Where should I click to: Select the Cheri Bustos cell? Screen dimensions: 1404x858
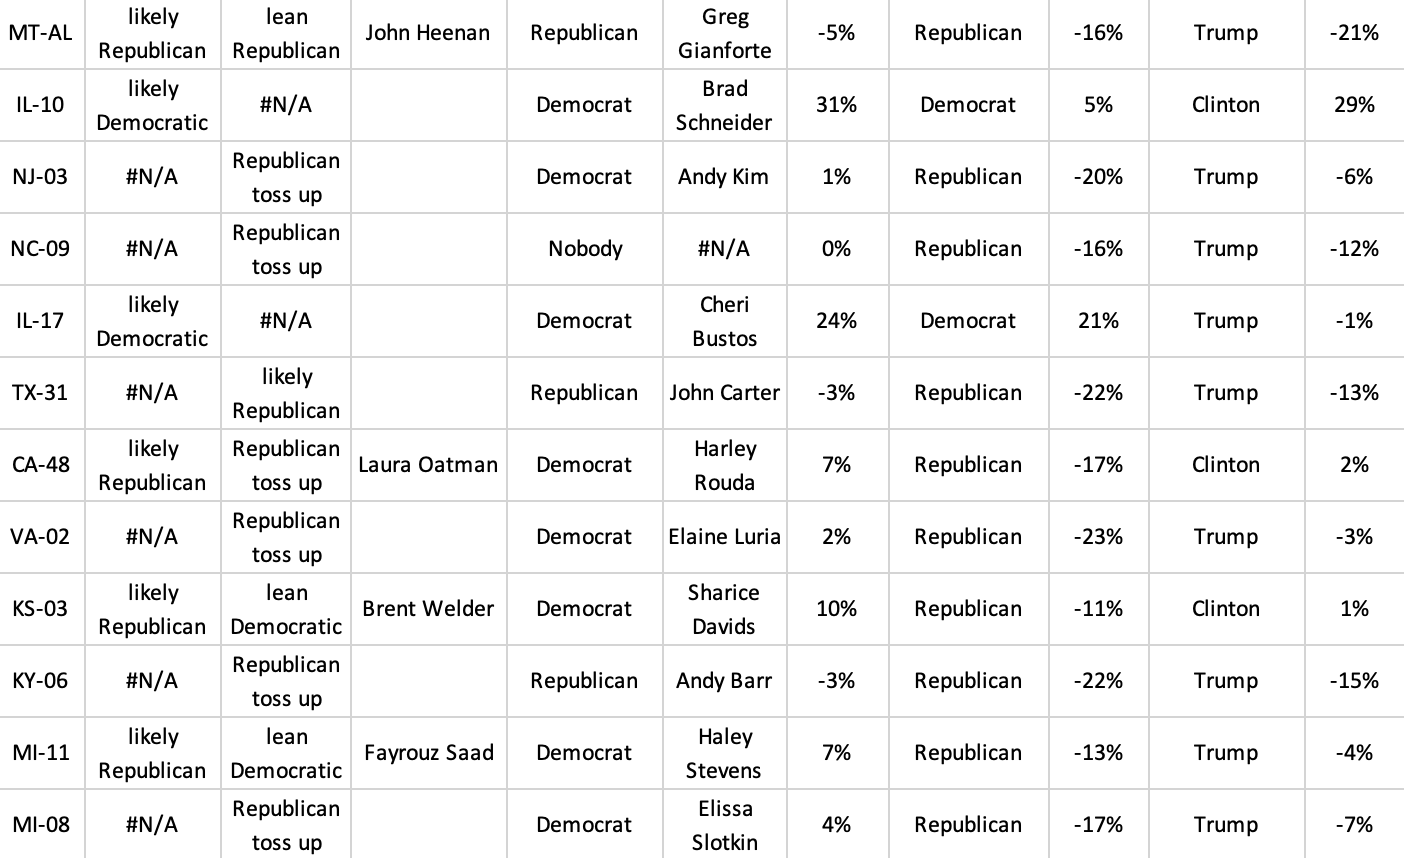(x=724, y=321)
